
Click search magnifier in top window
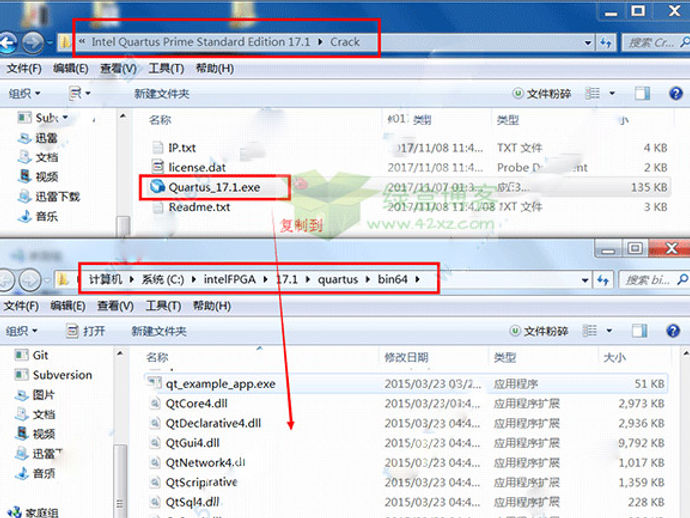pos(684,42)
